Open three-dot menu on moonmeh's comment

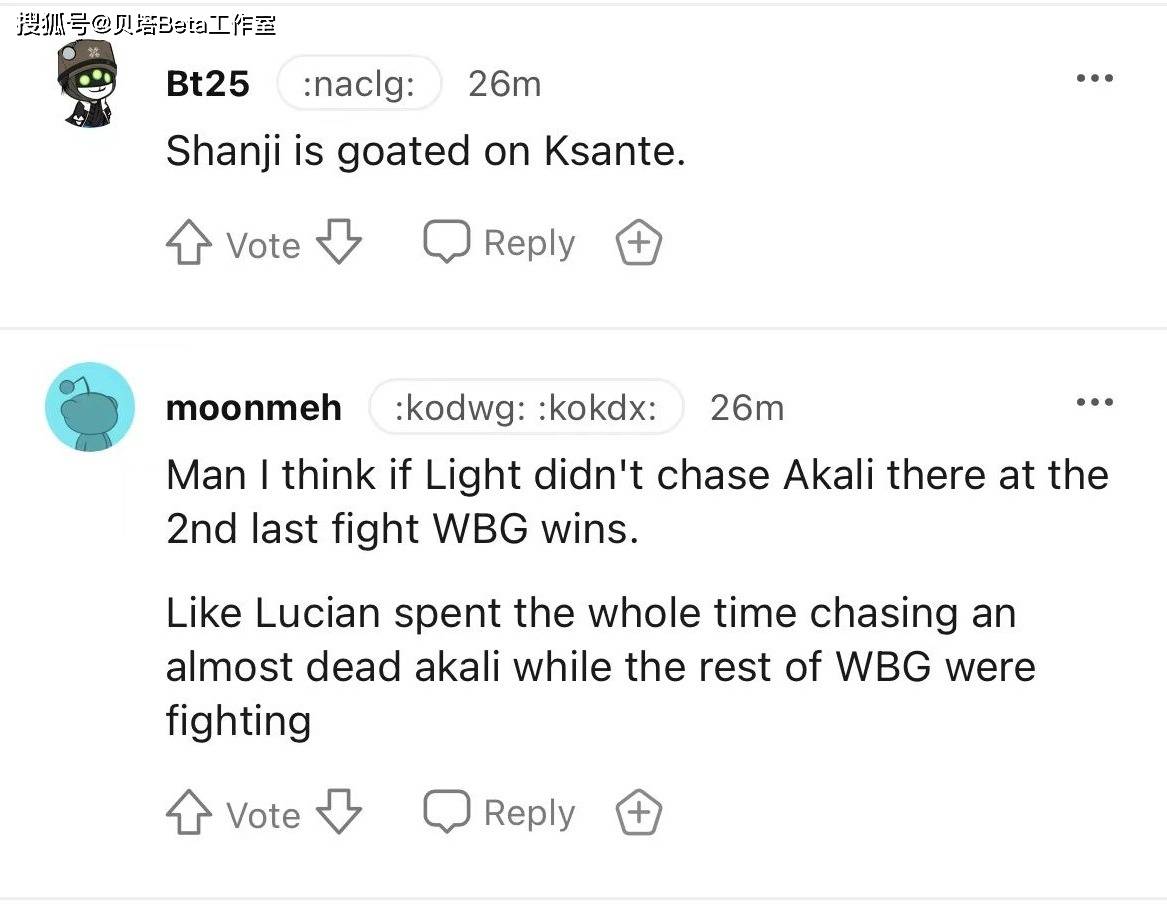[1095, 402]
